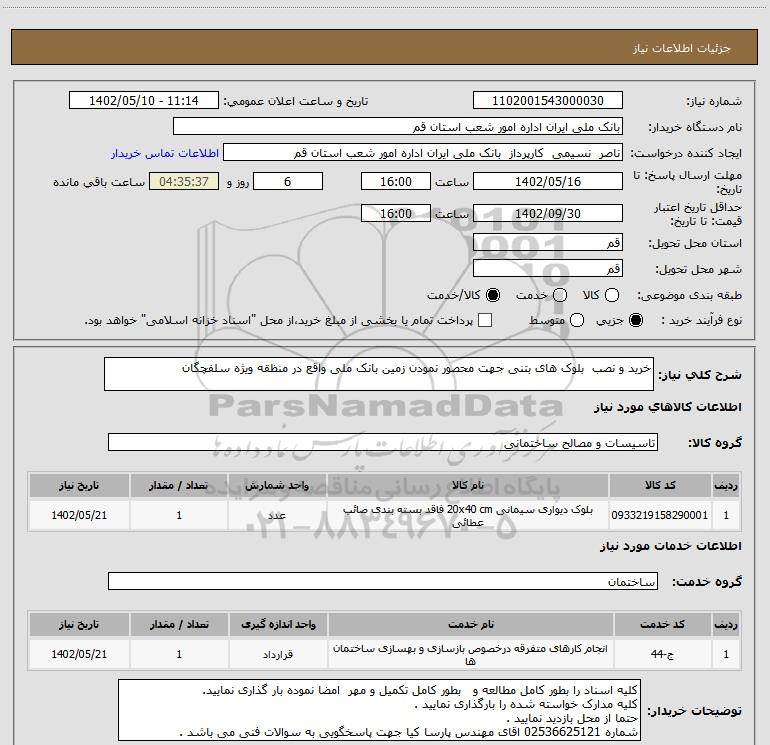This screenshot has height=745, width=770.
Task: Click the شرح کلی نیاز description box
Action: click(379, 374)
